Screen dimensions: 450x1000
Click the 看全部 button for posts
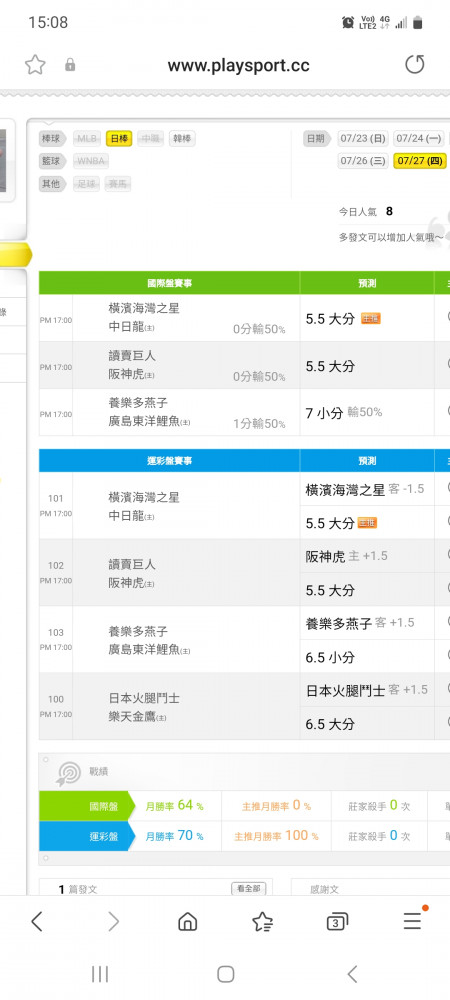[248, 888]
